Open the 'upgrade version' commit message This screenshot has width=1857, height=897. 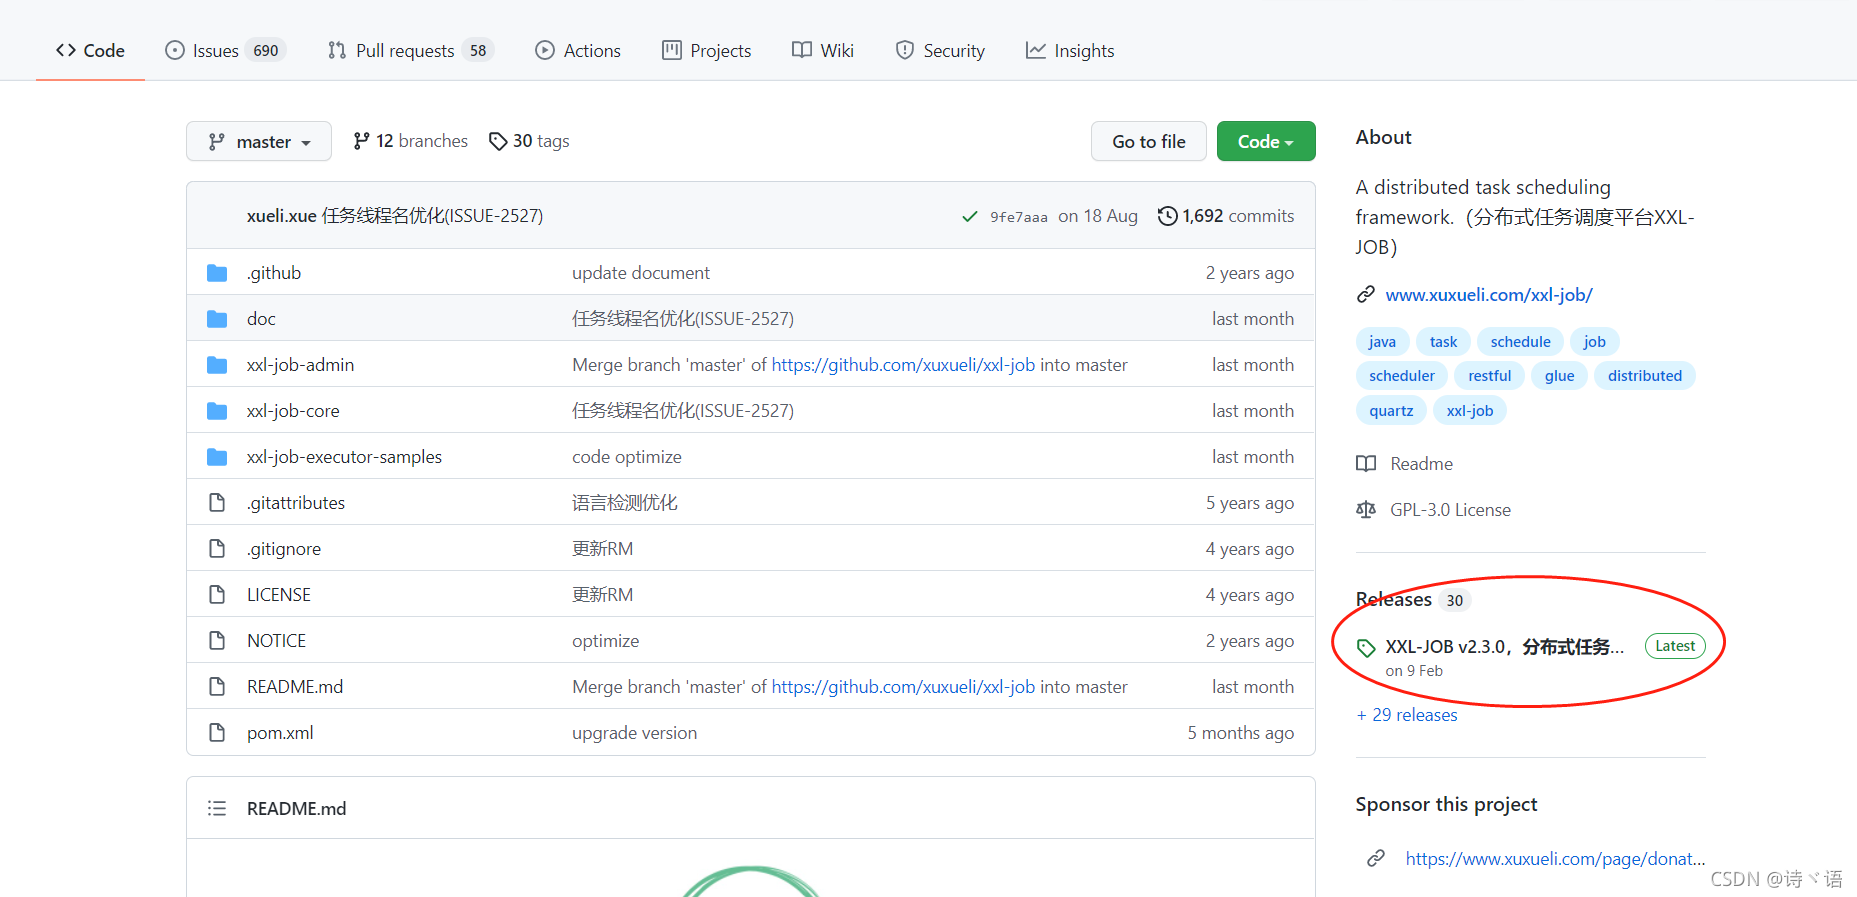coord(635,733)
